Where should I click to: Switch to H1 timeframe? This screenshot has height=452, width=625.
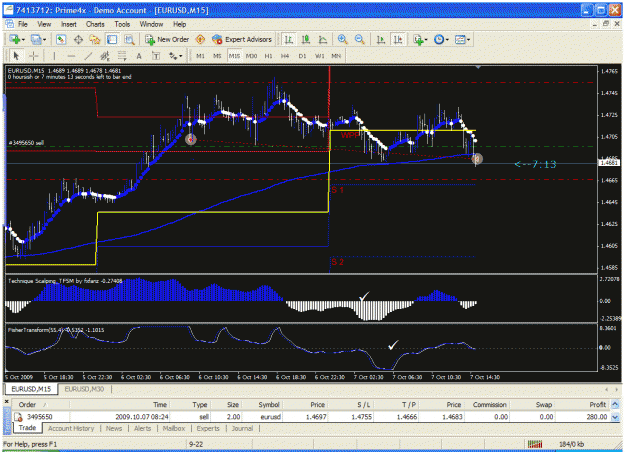tap(269, 56)
